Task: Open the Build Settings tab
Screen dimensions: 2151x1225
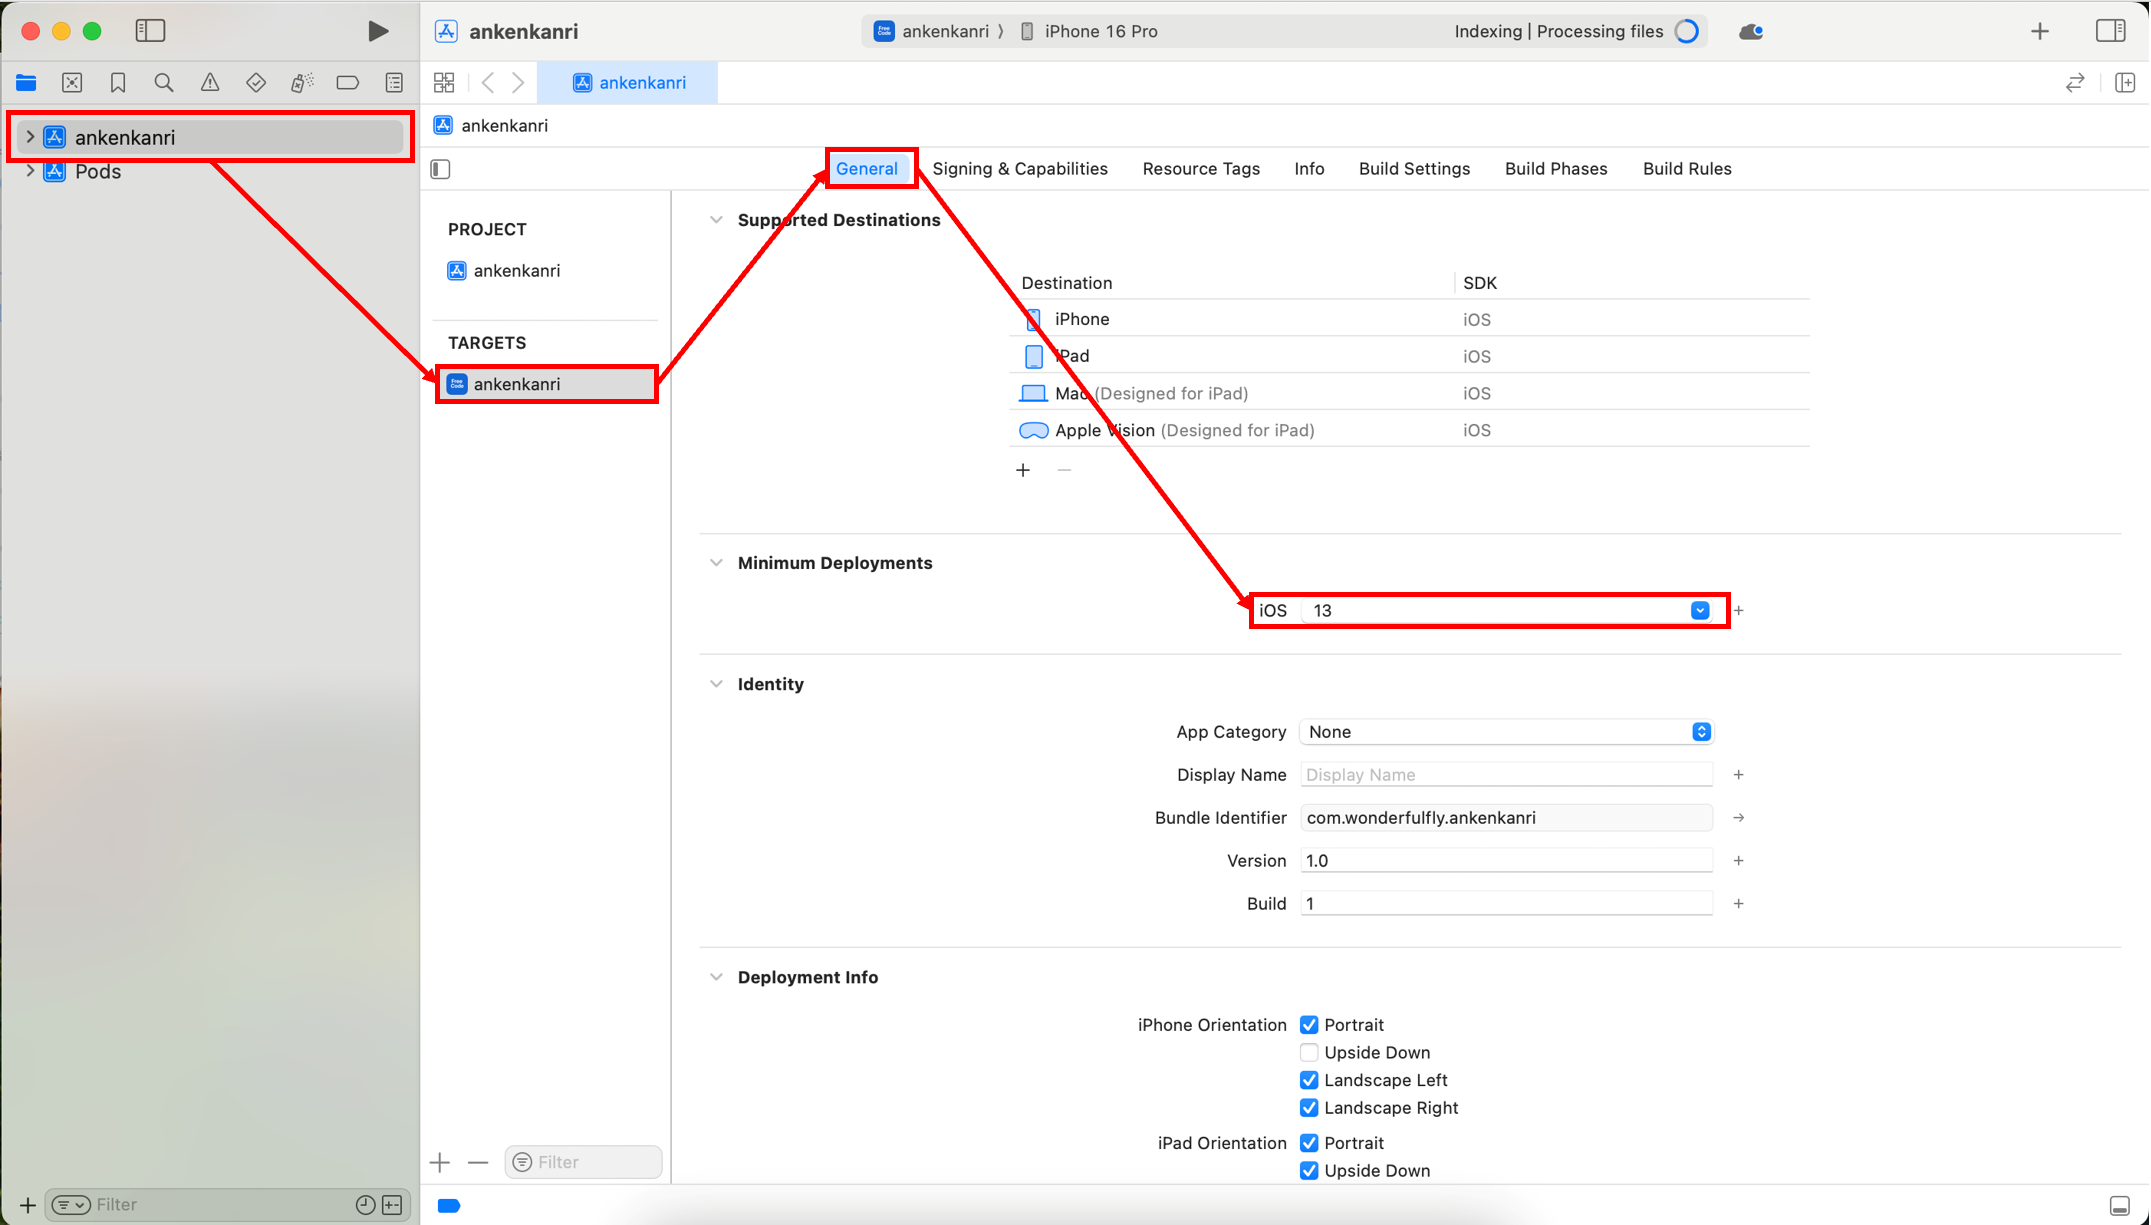Action: pyautogui.click(x=1414, y=169)
